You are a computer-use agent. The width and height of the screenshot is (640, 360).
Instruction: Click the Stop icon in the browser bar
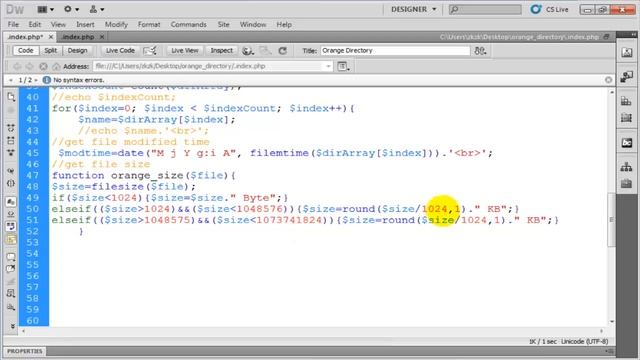(x=43, y=66)
